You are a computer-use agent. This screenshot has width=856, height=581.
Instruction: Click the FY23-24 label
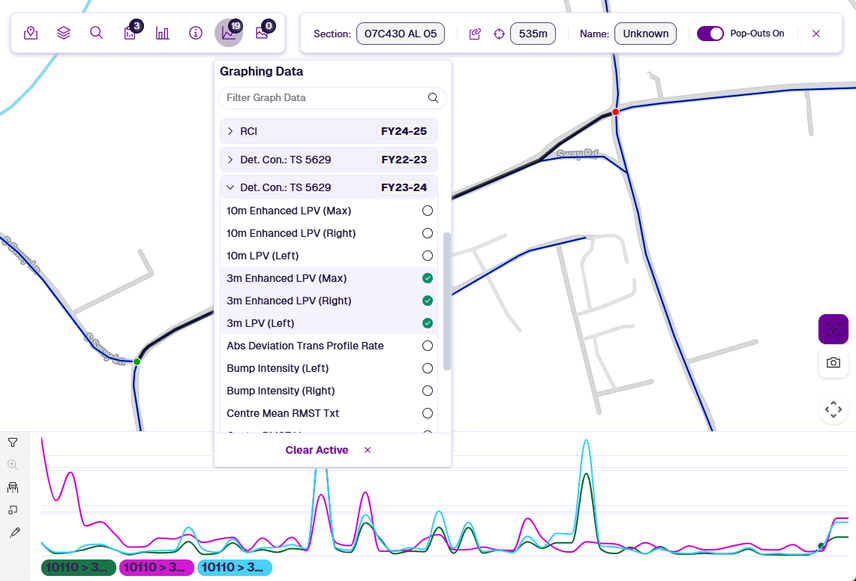click(x=404, y=187)
